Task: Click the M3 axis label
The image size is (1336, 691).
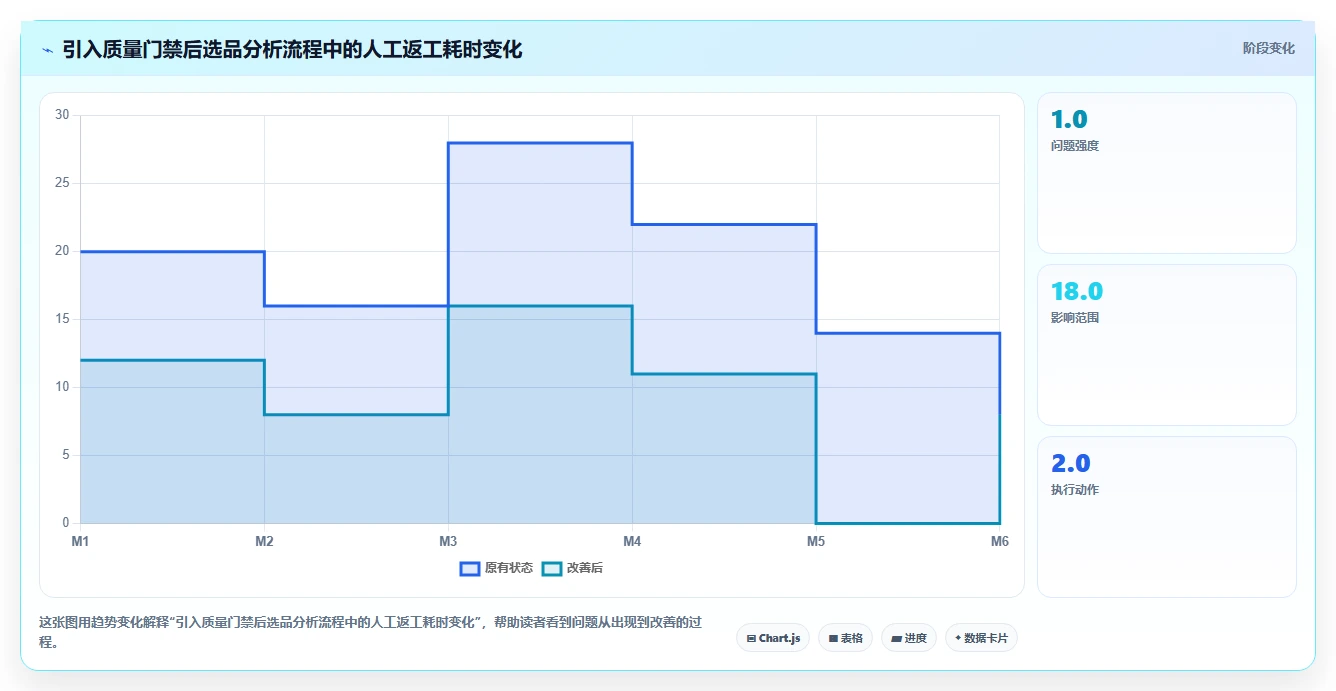Action: tap(448, 541)
